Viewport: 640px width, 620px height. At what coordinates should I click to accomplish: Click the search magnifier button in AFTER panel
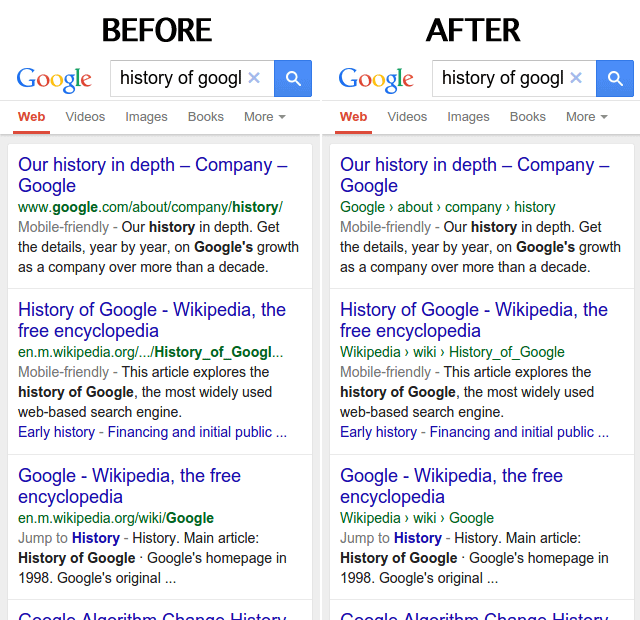click(x=615, y=78)
